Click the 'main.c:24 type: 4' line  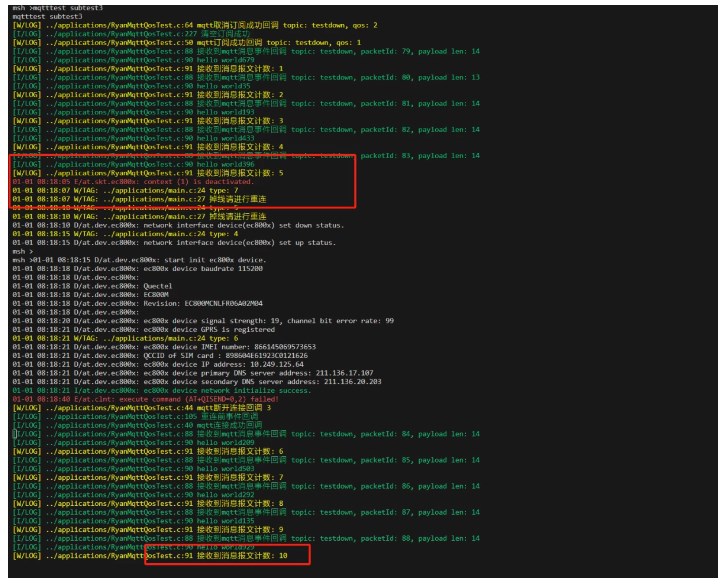125,234
